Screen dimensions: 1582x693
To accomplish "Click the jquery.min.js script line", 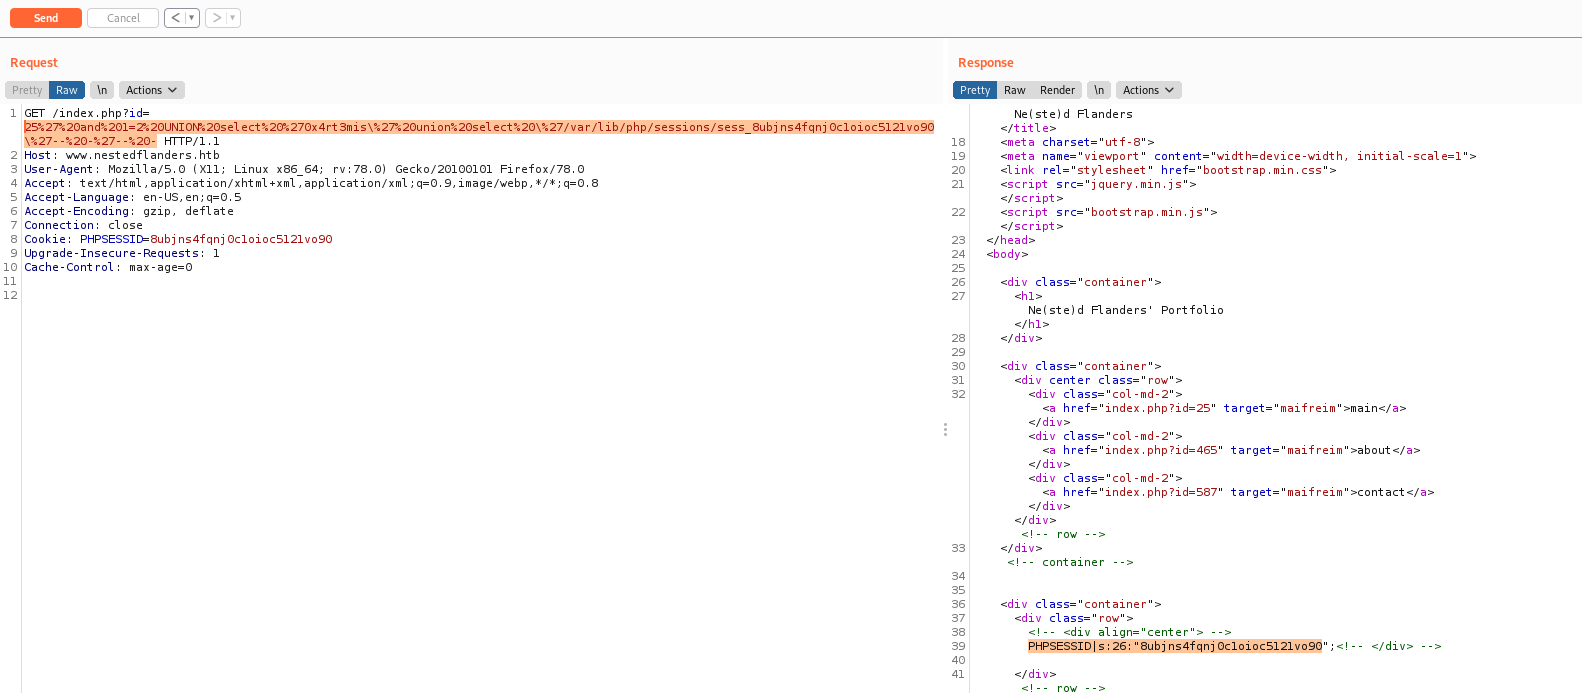I will point(1098,184).
